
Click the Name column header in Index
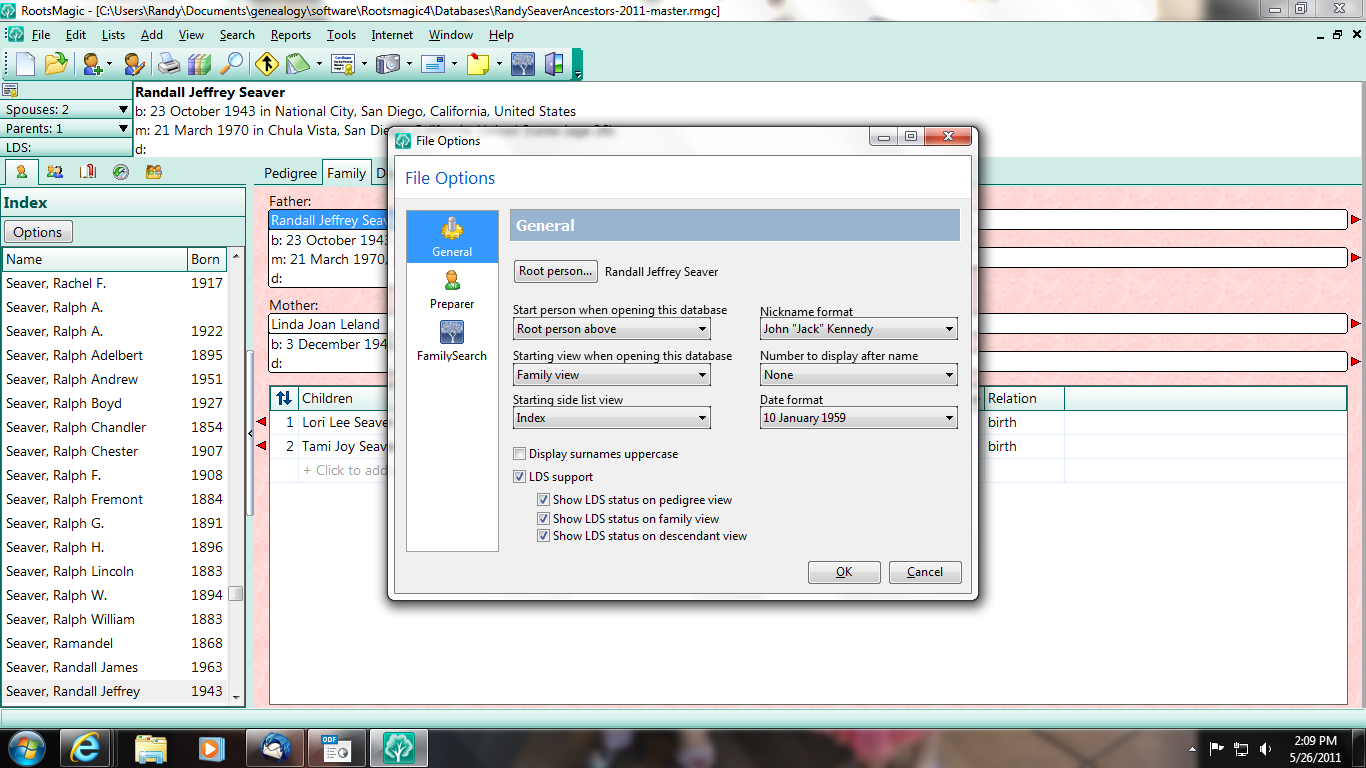(94, 259)
